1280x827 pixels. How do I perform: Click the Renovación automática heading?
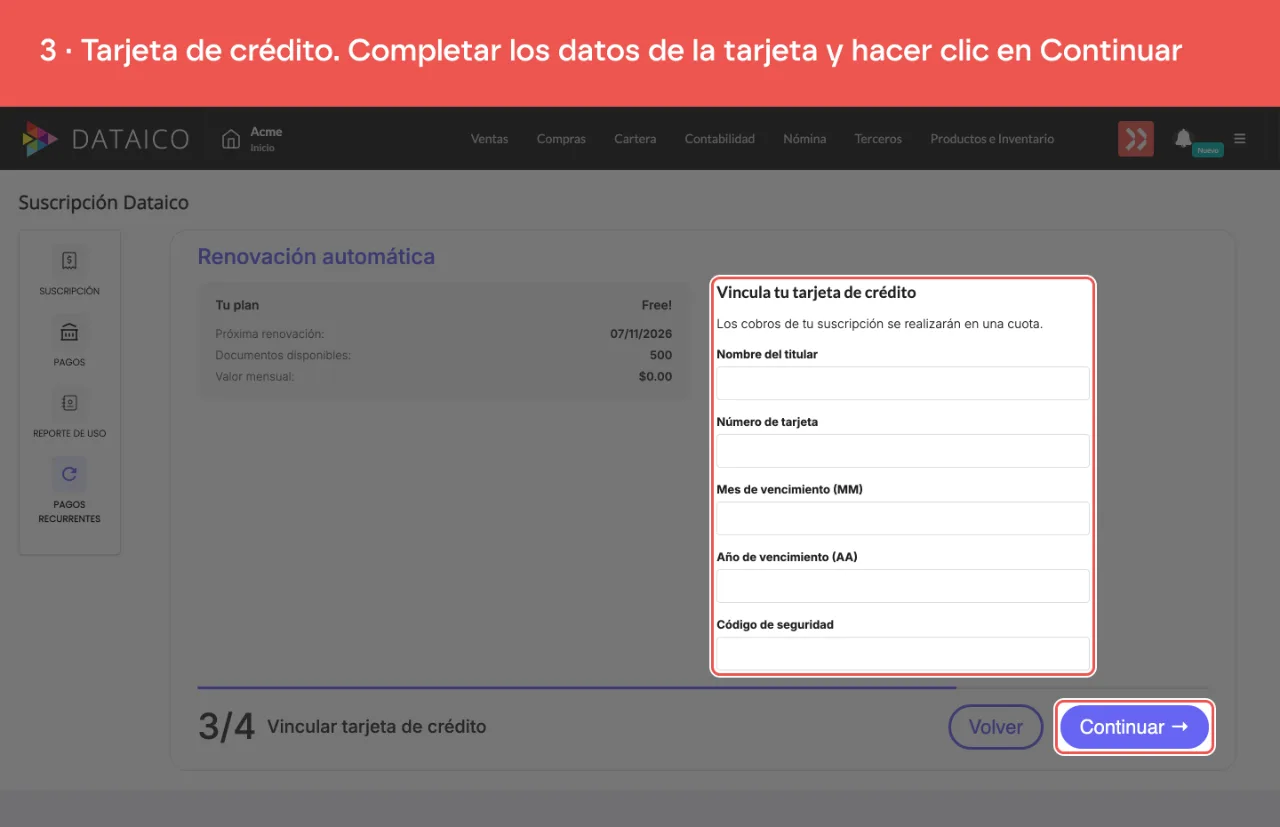pyautogui.click(x=316, y=257)
